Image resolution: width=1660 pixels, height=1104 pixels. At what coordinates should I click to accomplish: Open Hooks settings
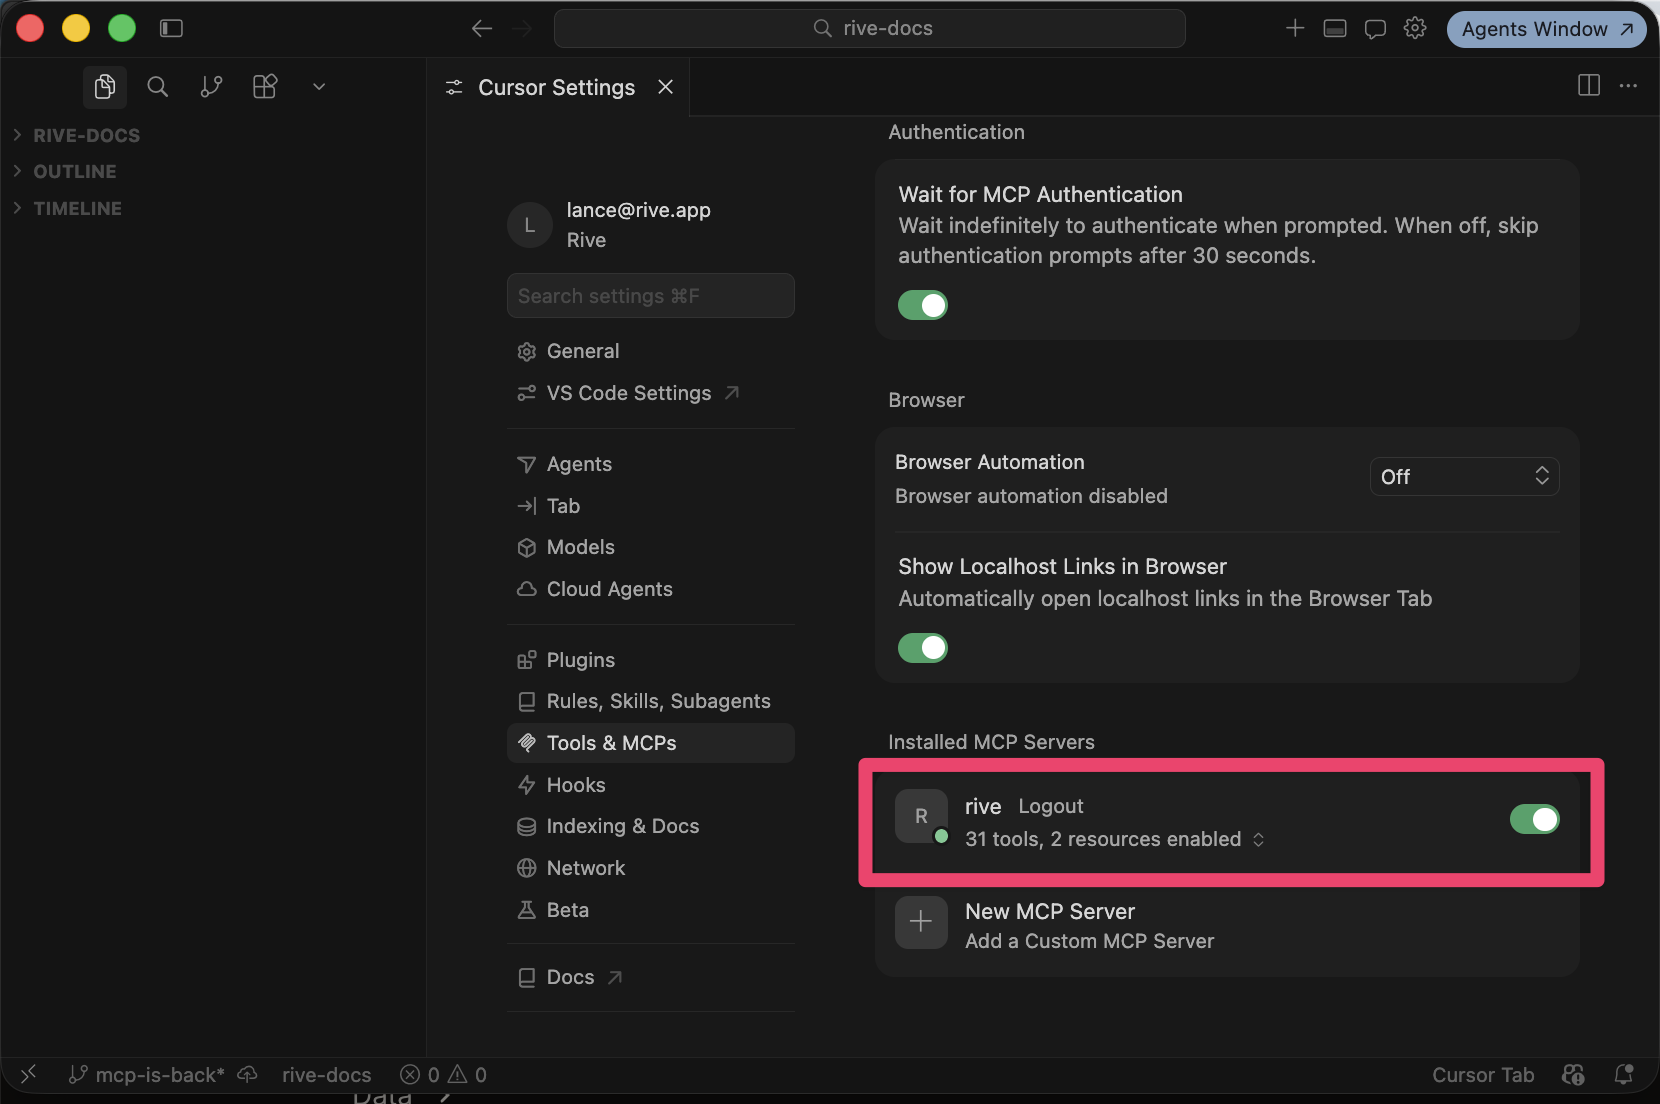[x=651, y=785]
